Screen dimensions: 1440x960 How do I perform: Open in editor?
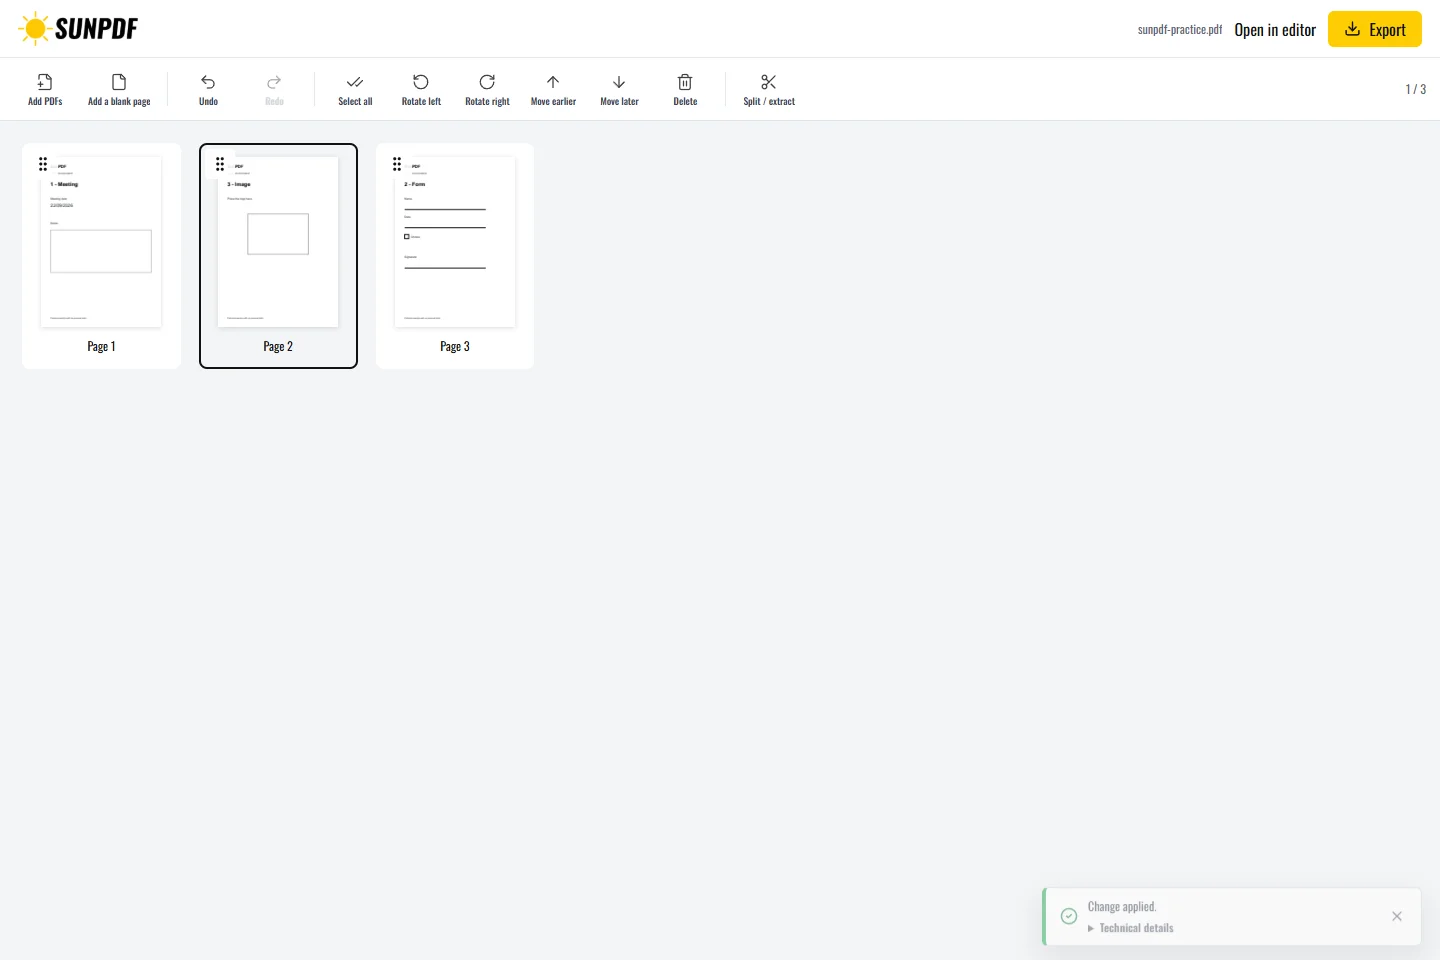[1275, 30]
